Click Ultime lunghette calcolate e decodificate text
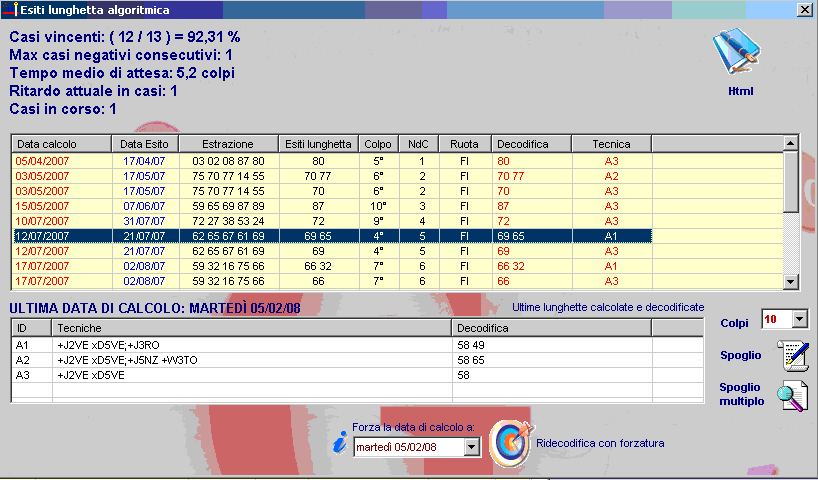Screen dimensions: 818x480 [x=608, y=307]
